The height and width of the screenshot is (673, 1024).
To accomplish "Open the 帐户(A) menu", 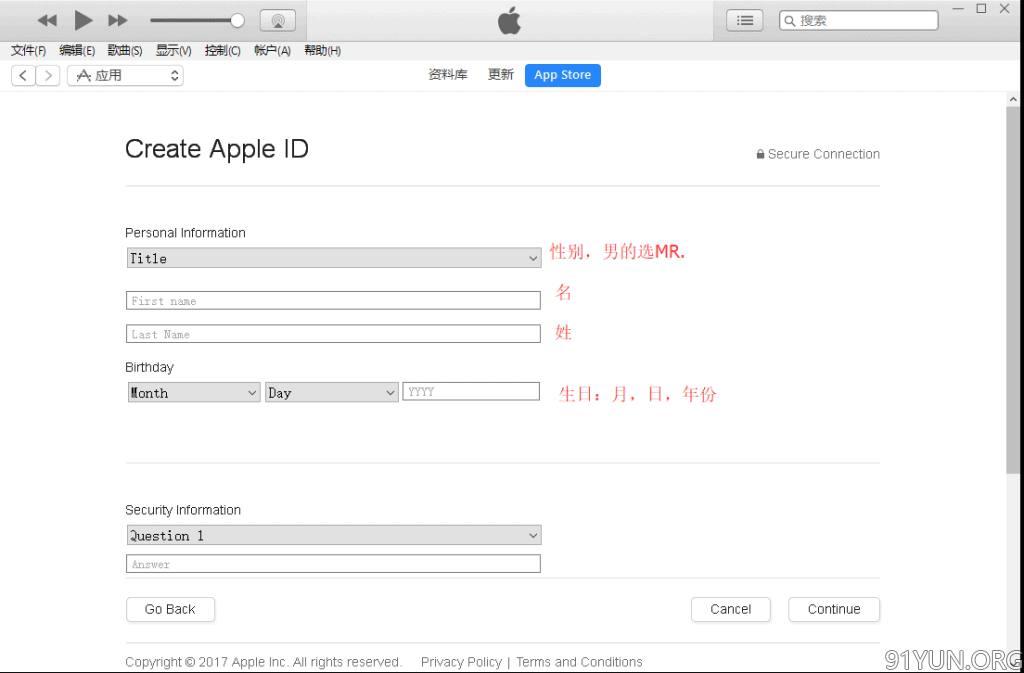I will pos(272,51).
